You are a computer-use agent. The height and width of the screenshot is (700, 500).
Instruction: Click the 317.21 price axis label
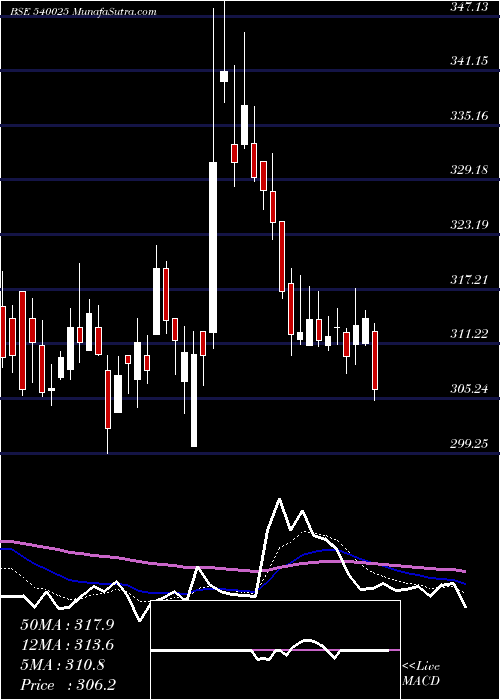click(469, 280)
